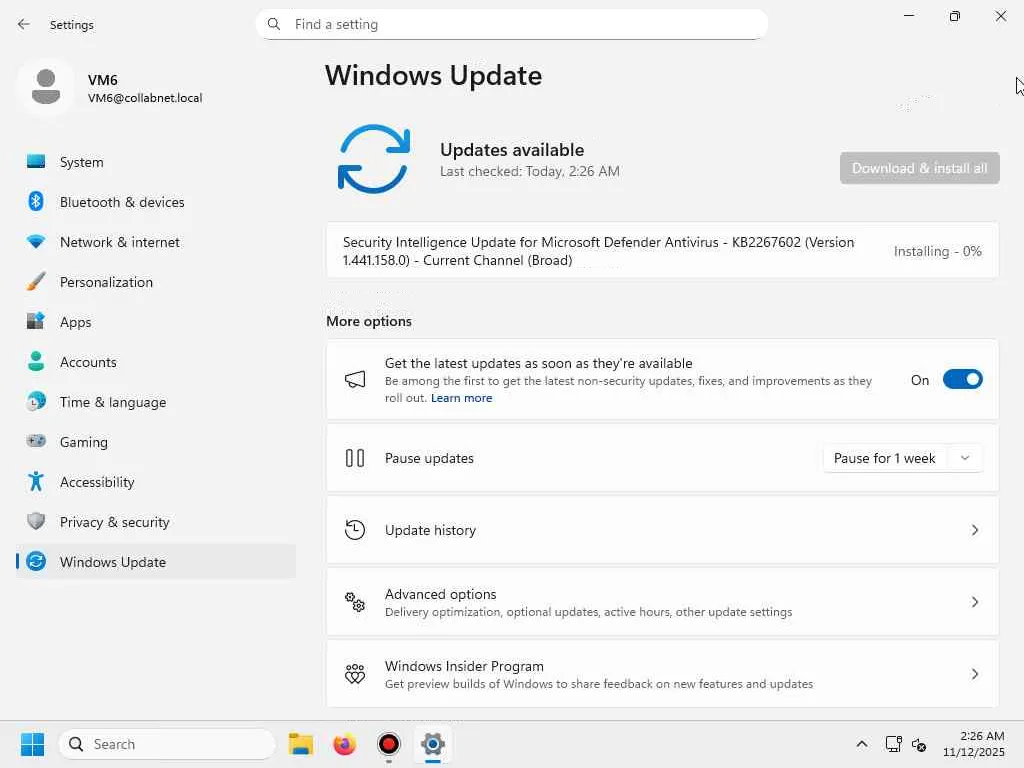The height and width of the screenshot is (768, 1024).
Task: Click the Privacy & security shield icon
Action: pos(36,521)
